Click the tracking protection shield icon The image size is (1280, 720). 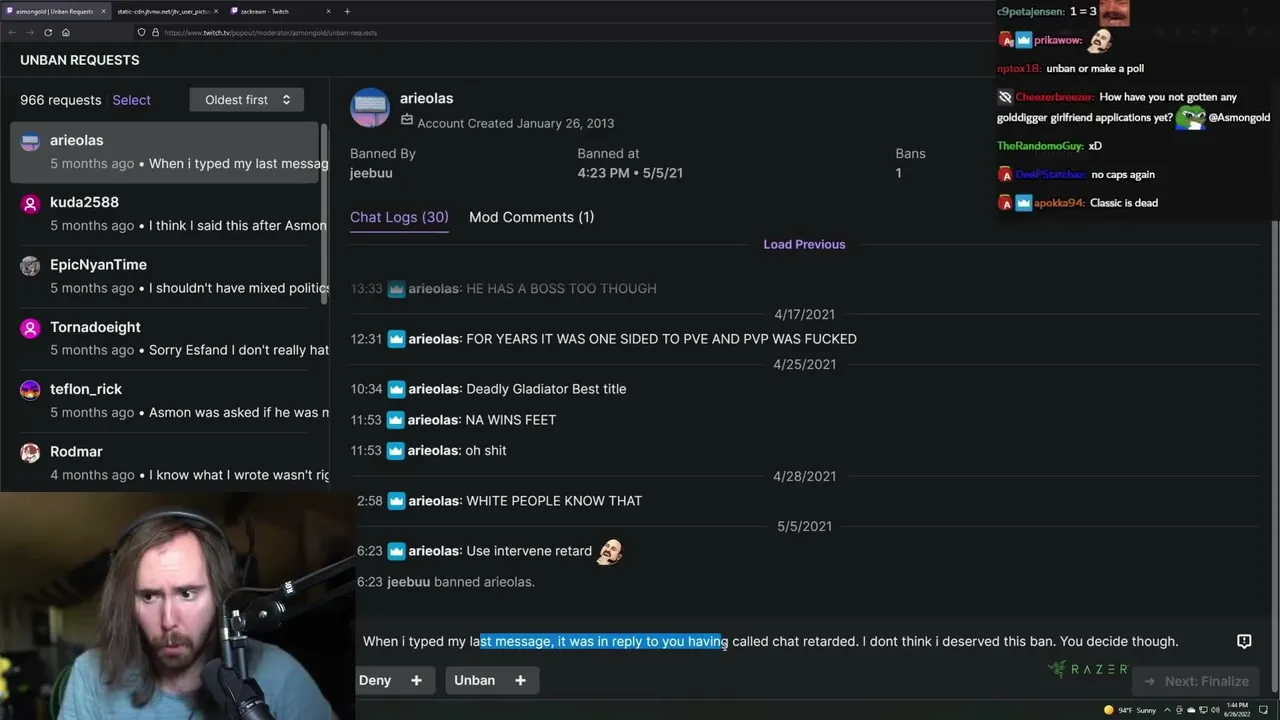pos(141,33)
